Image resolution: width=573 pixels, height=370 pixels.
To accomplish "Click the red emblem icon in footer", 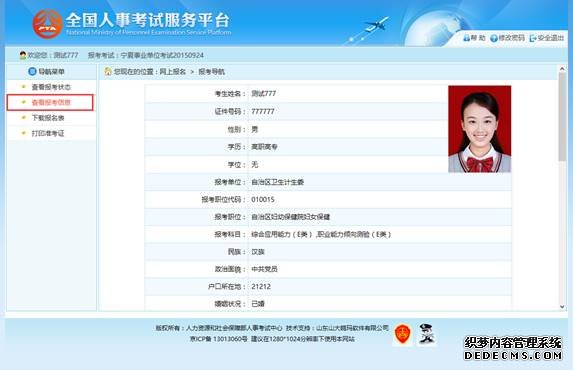I will (403, 334).
